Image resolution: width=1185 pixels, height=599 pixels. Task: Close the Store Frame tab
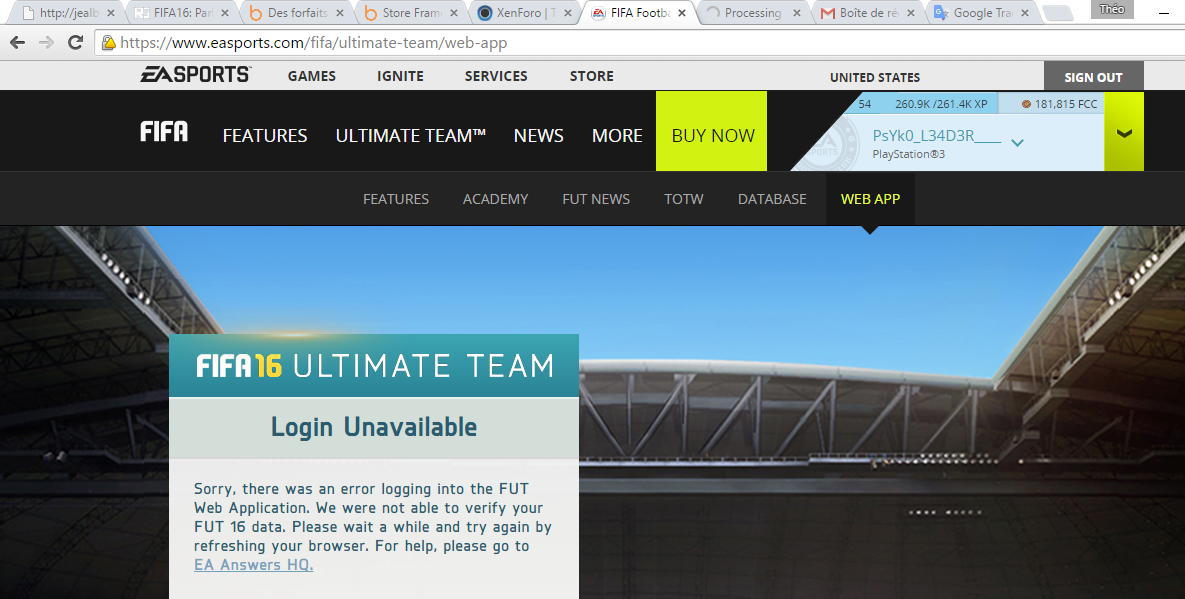tap(454, 13)
